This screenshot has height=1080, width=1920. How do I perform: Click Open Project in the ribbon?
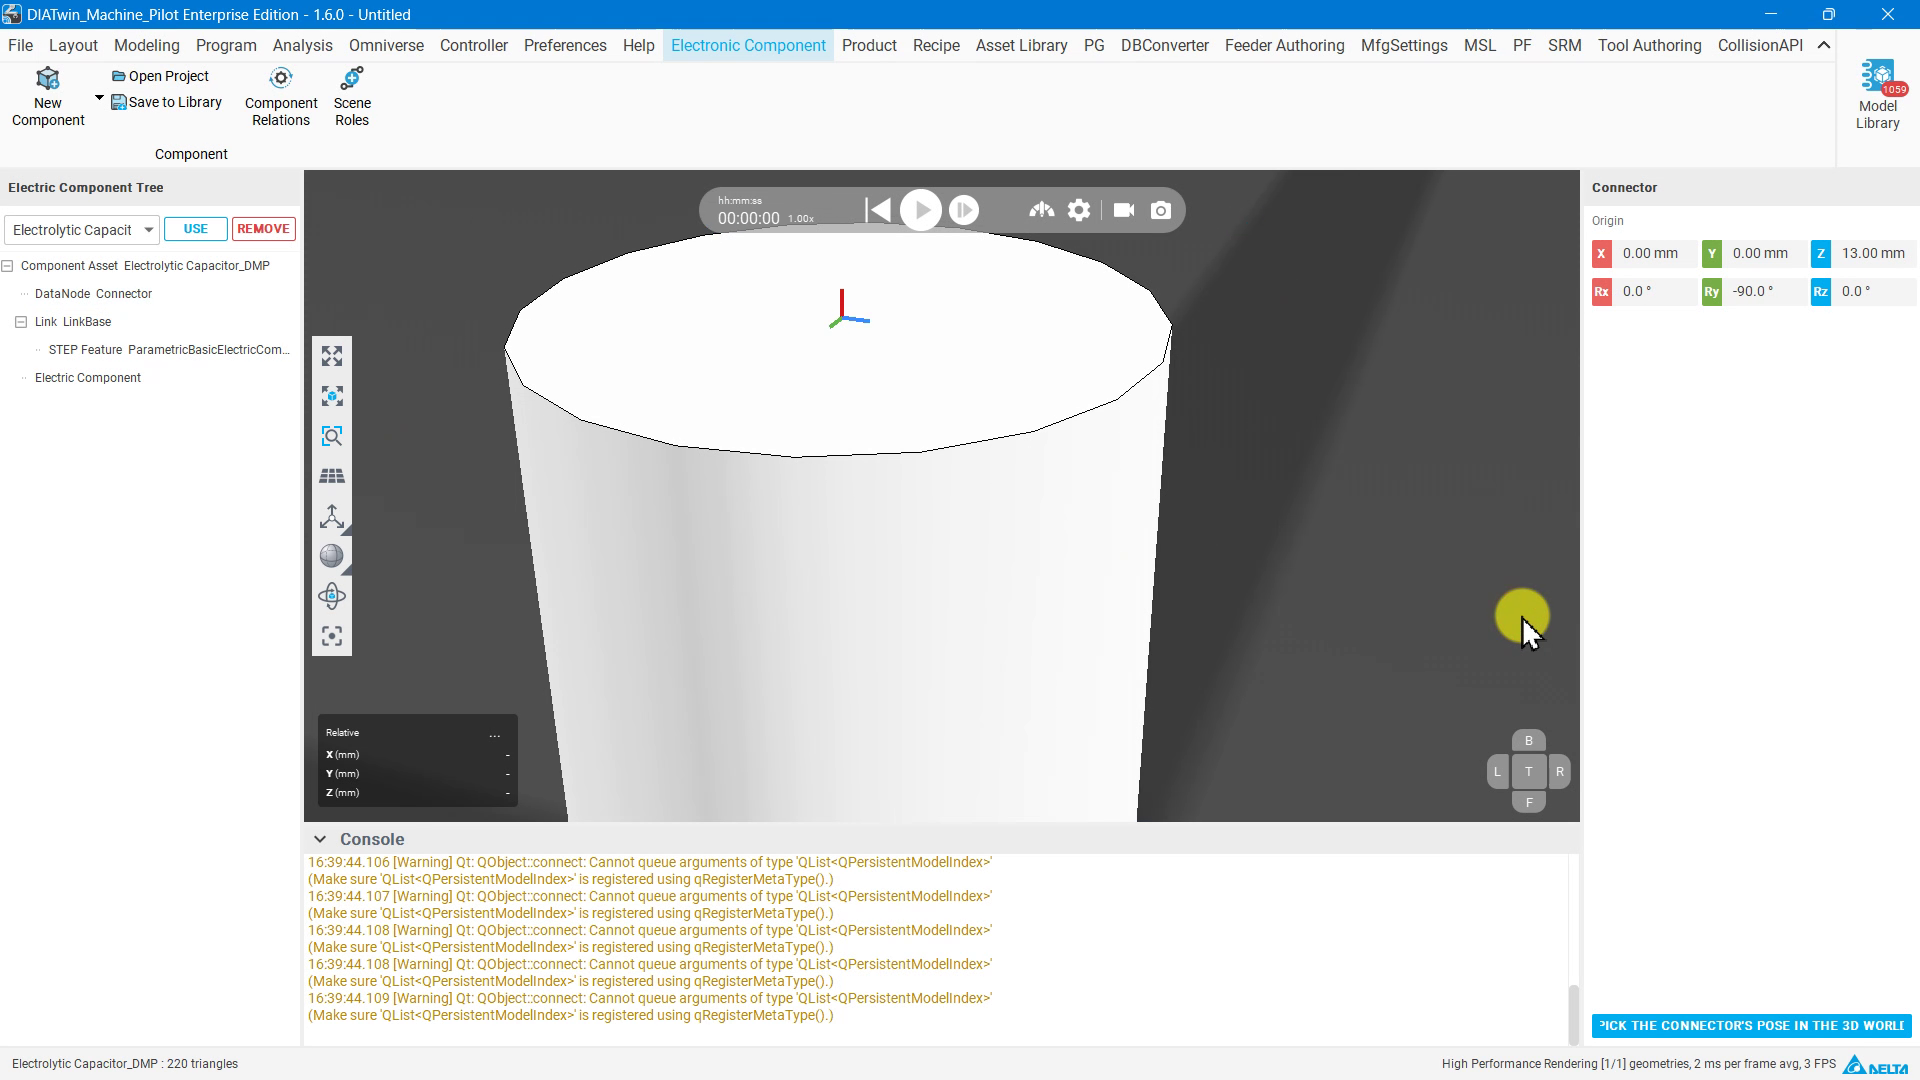click(160, 76)
